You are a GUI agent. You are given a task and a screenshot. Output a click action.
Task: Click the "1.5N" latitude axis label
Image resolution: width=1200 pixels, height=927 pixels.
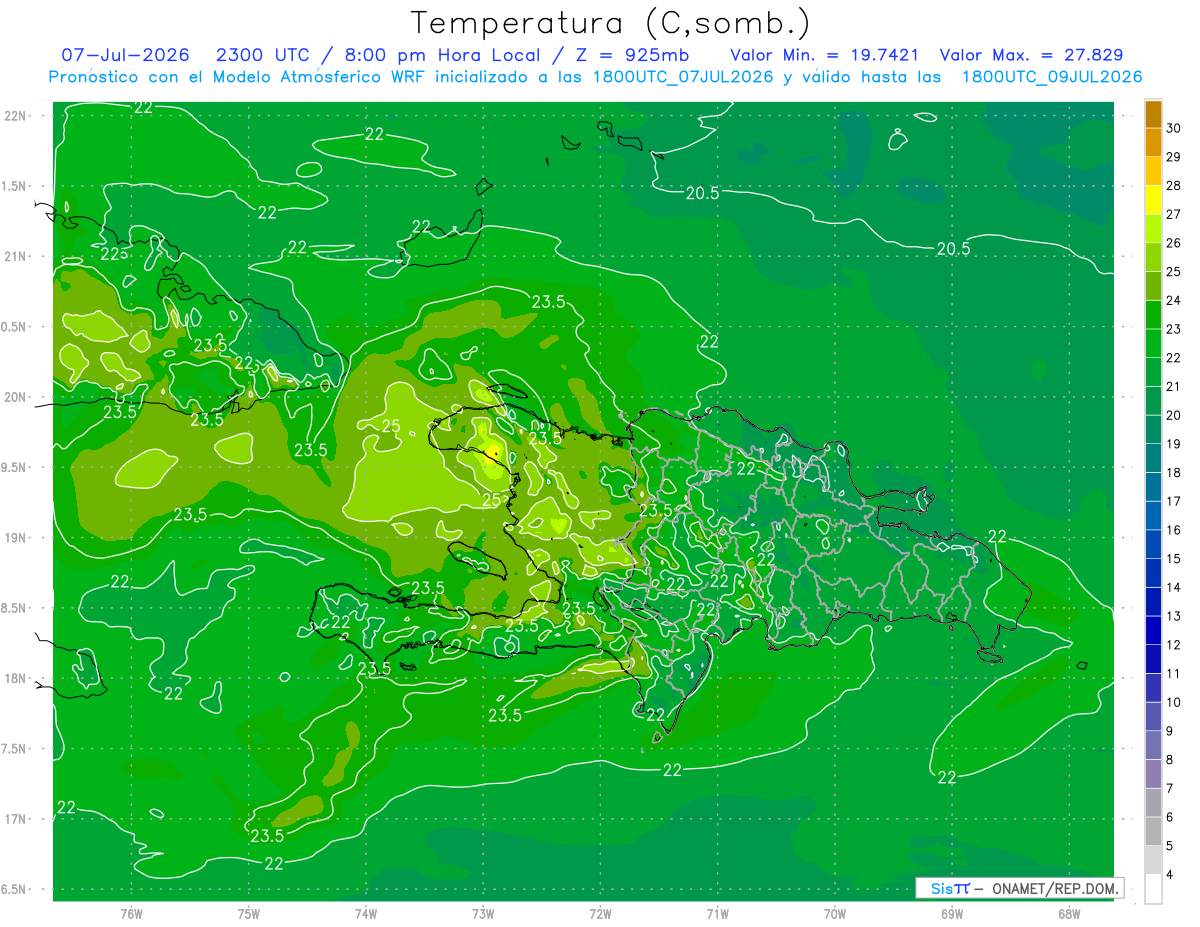point(15,186)
